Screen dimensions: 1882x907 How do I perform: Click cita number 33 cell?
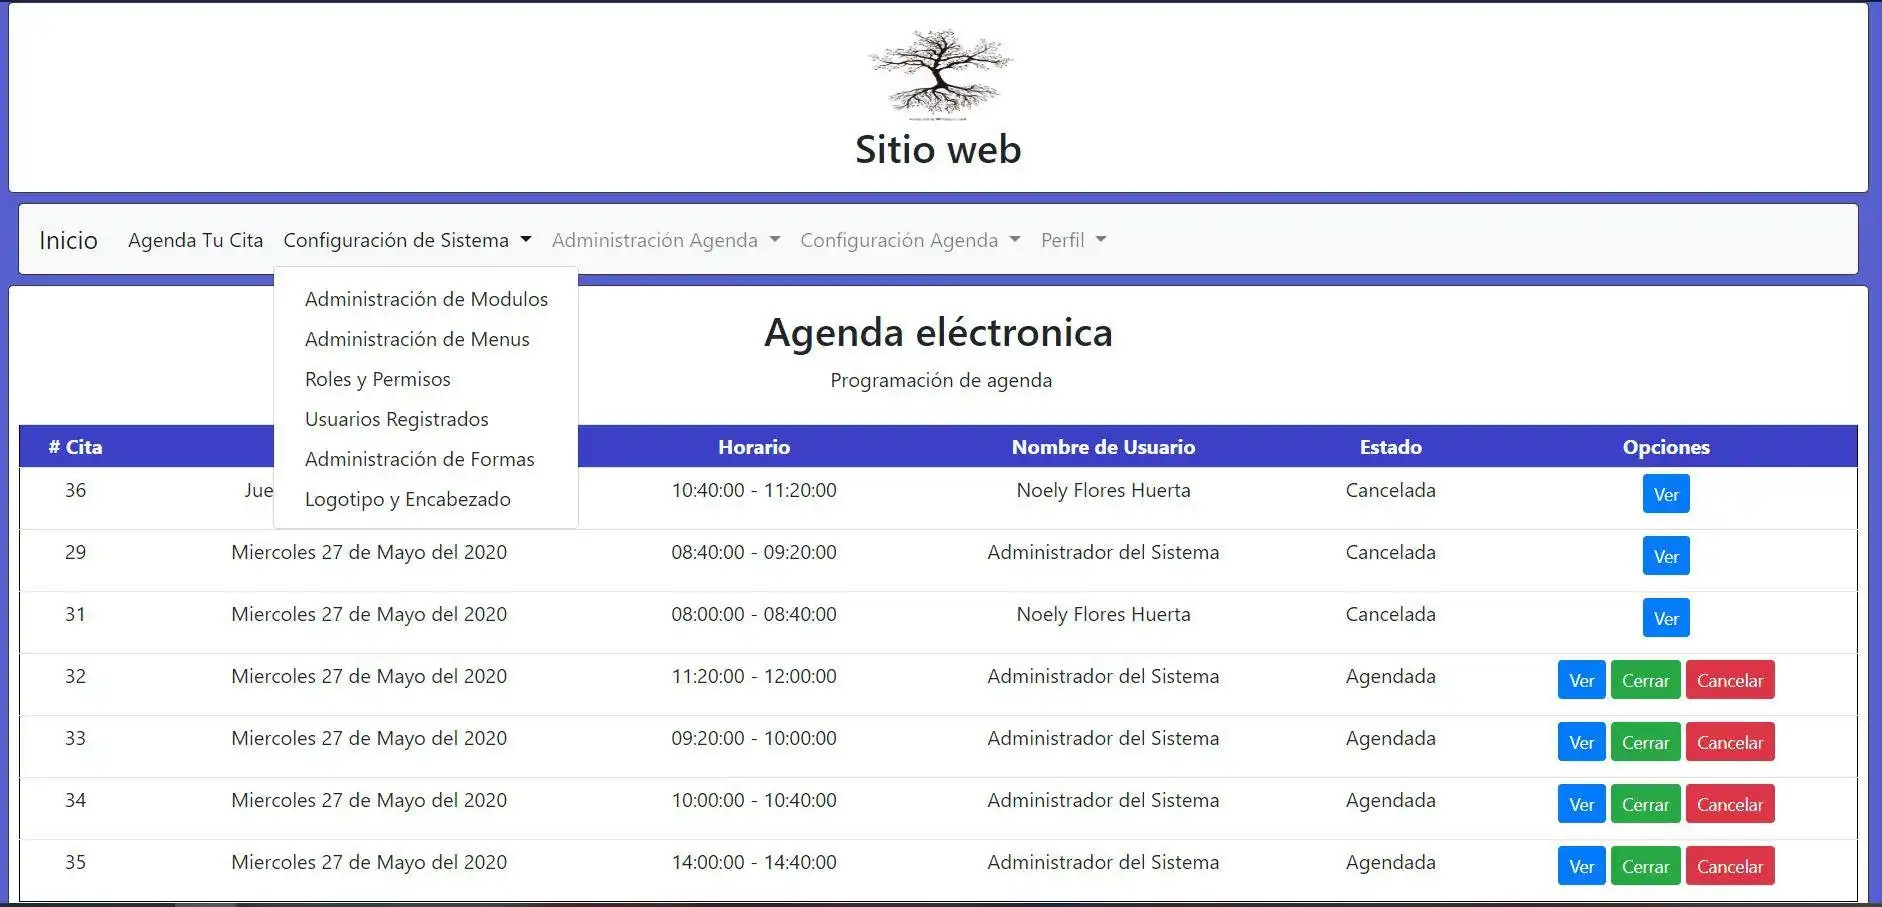point(75,738)
